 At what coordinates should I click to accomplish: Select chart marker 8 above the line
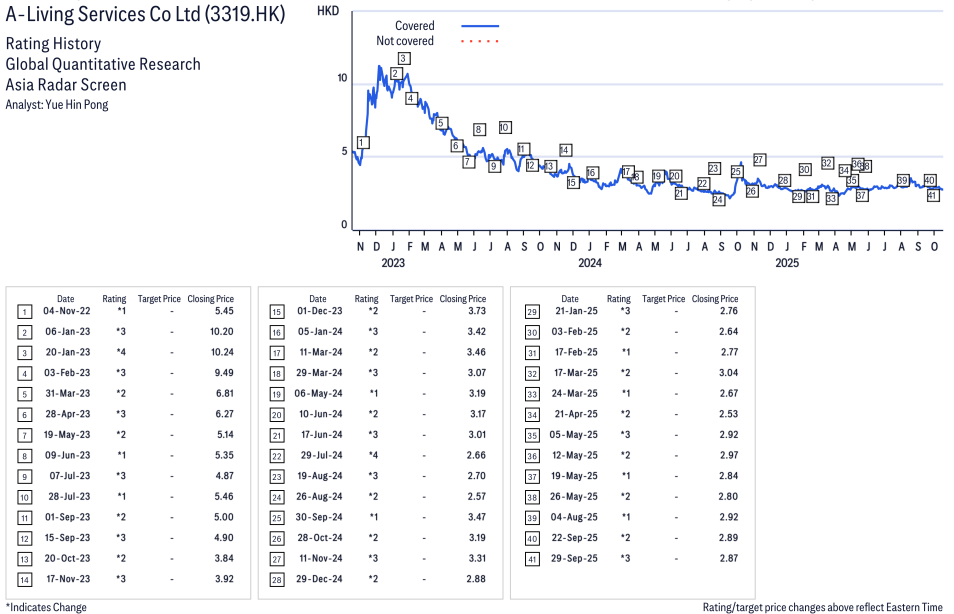coord(479,129)
